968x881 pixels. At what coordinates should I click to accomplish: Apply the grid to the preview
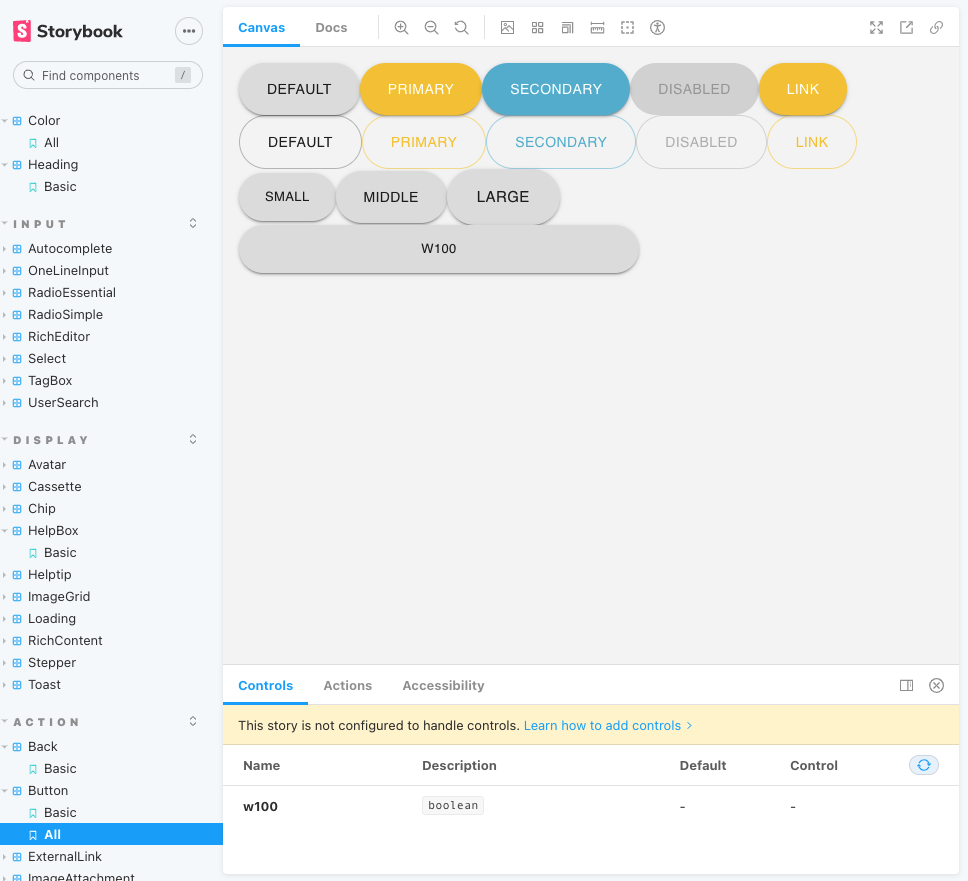click(x=538, y=28)
